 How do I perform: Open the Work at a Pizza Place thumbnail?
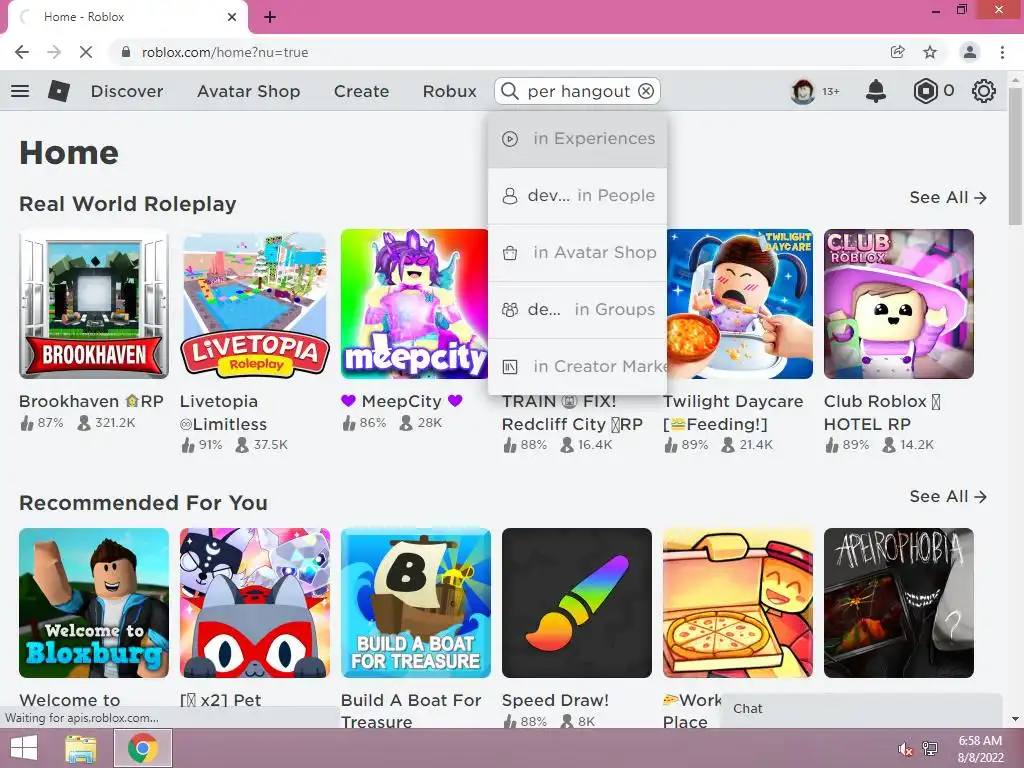[738, 603]
